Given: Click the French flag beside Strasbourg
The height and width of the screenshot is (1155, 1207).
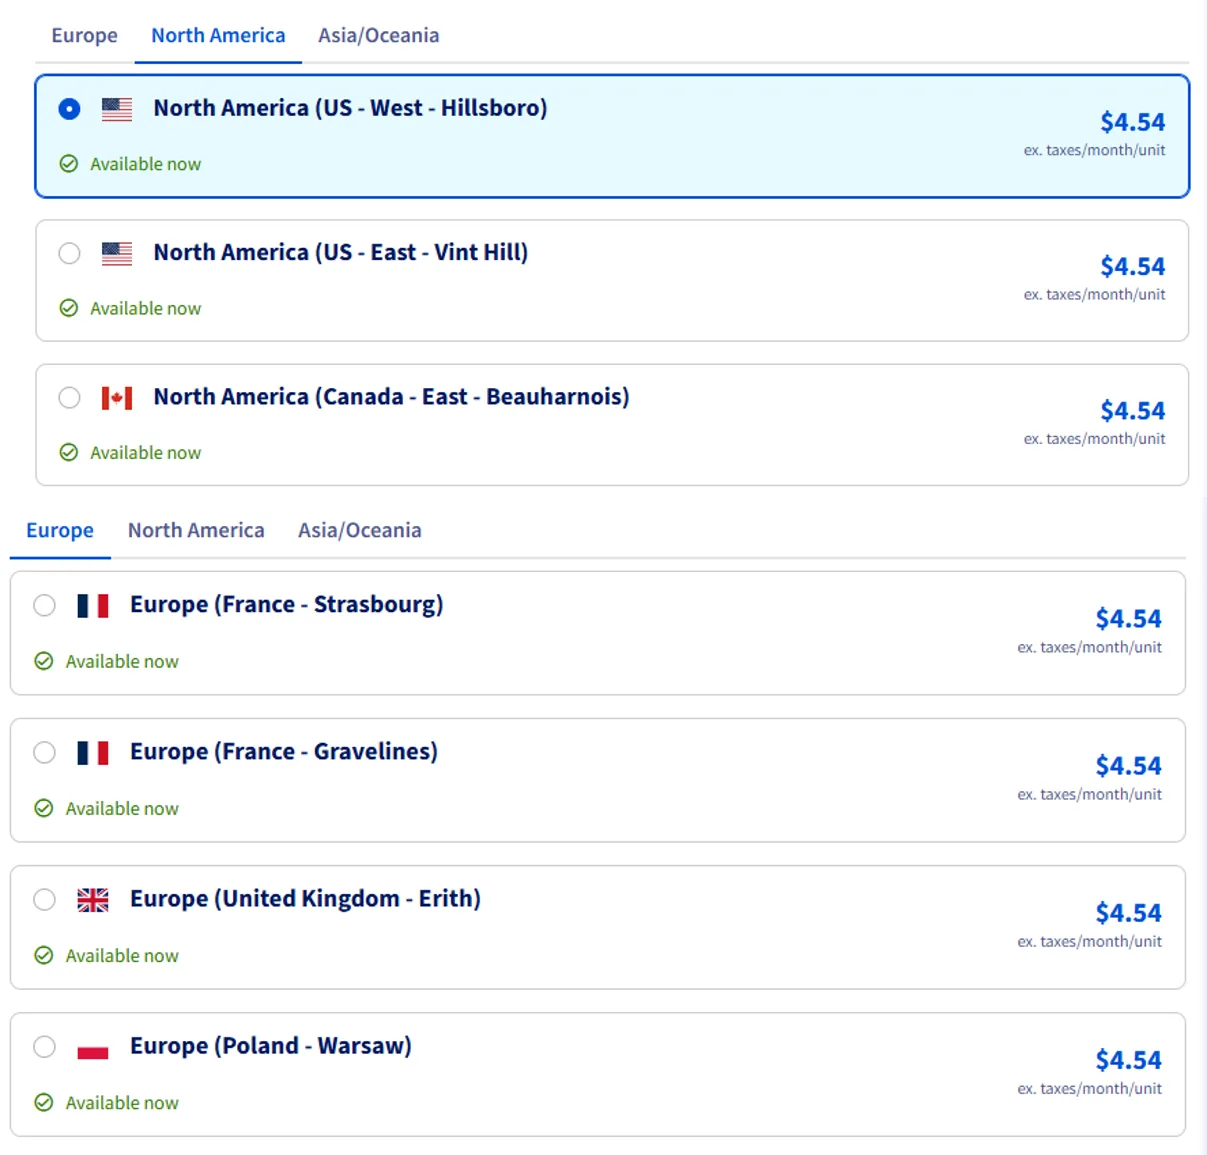Looking at the screenshot, I should click(93, 605).
